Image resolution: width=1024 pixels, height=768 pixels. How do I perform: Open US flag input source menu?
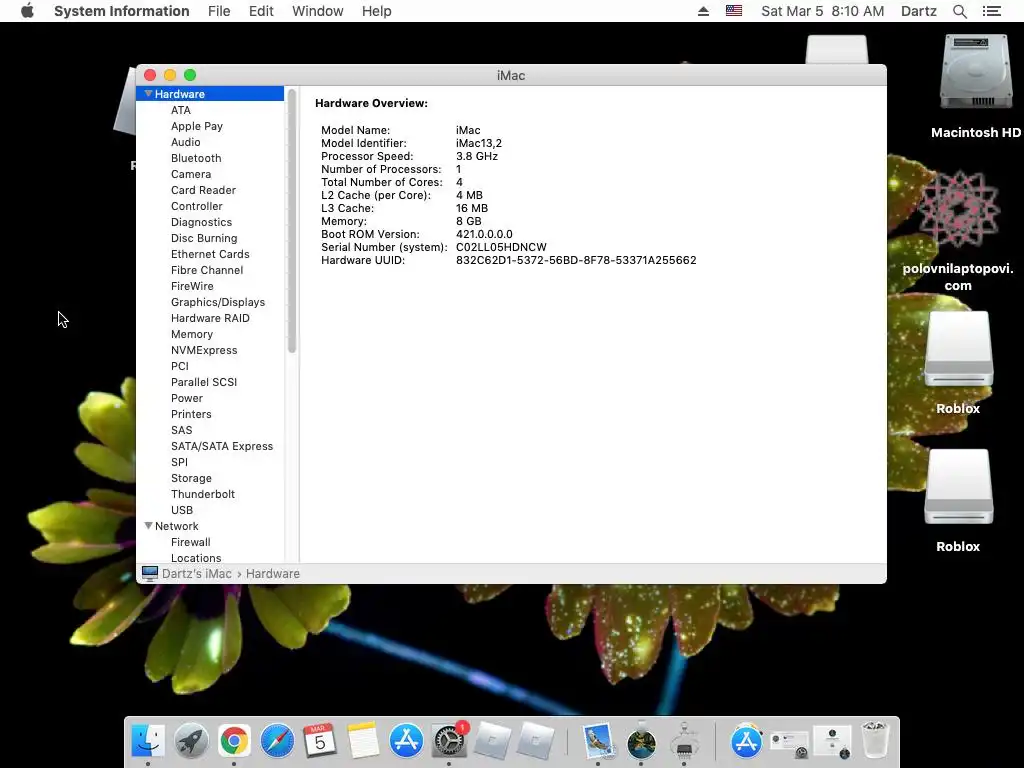[734, 11]
